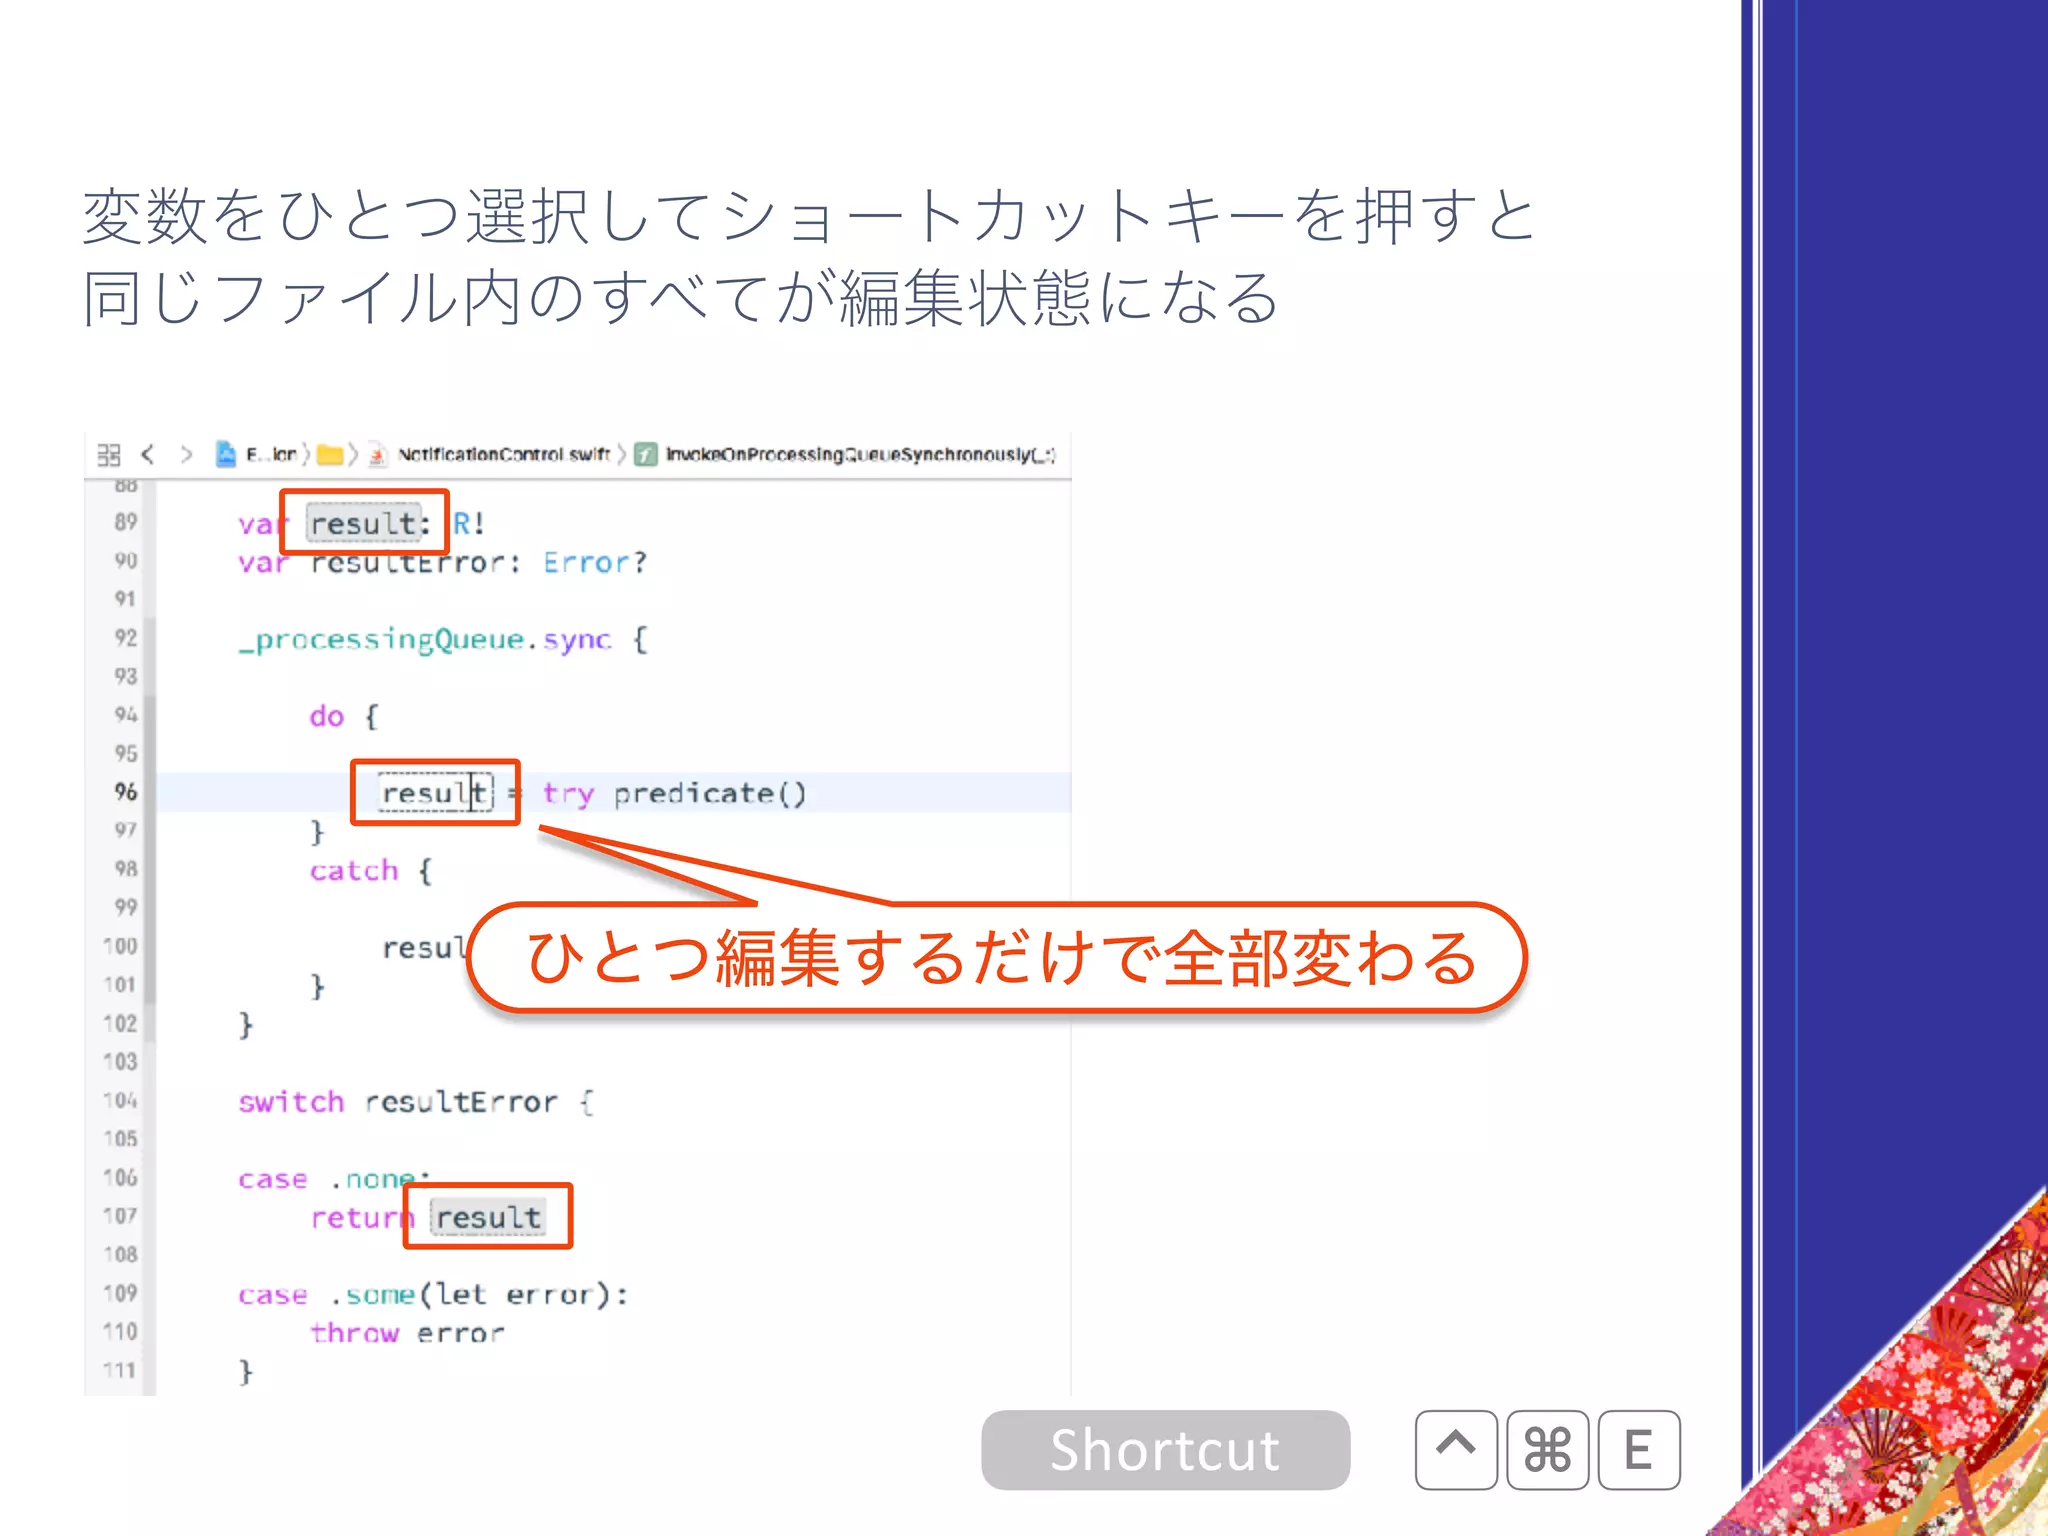Open the E...ion project breadcrumb
The image size is (2048, 1536).
click(271, 455)
